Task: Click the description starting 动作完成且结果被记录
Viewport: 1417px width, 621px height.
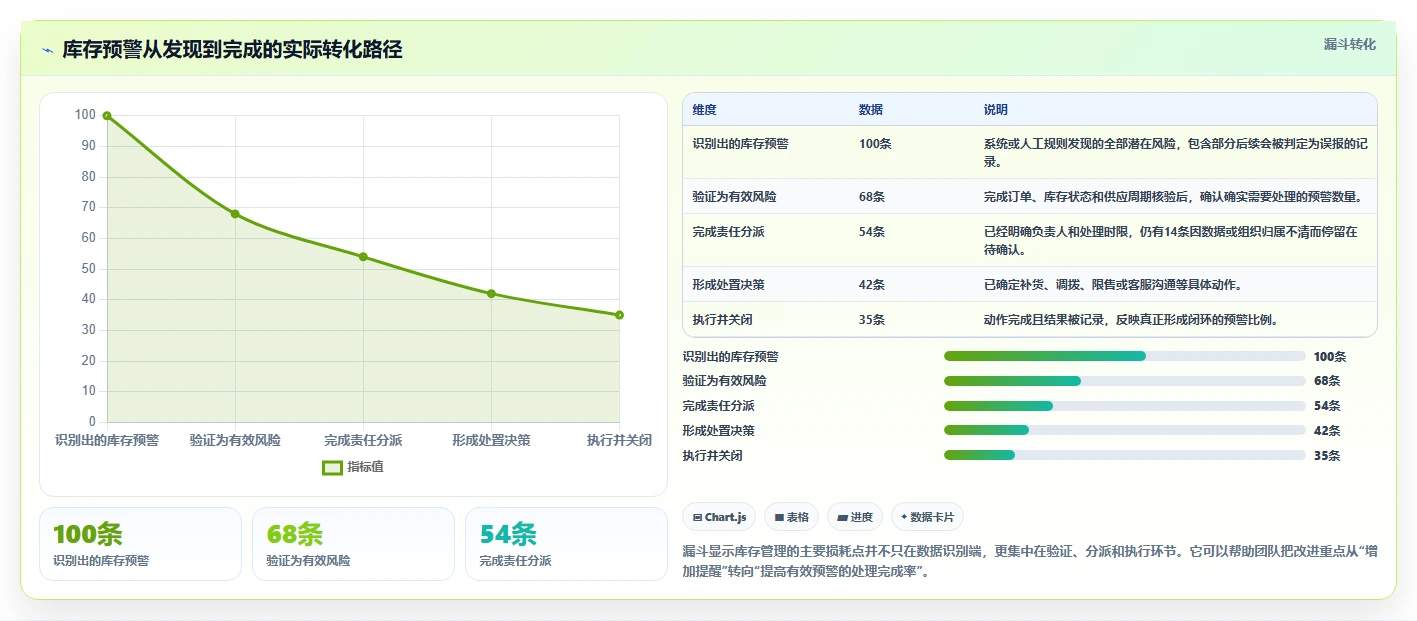Action: [1132, 320]
